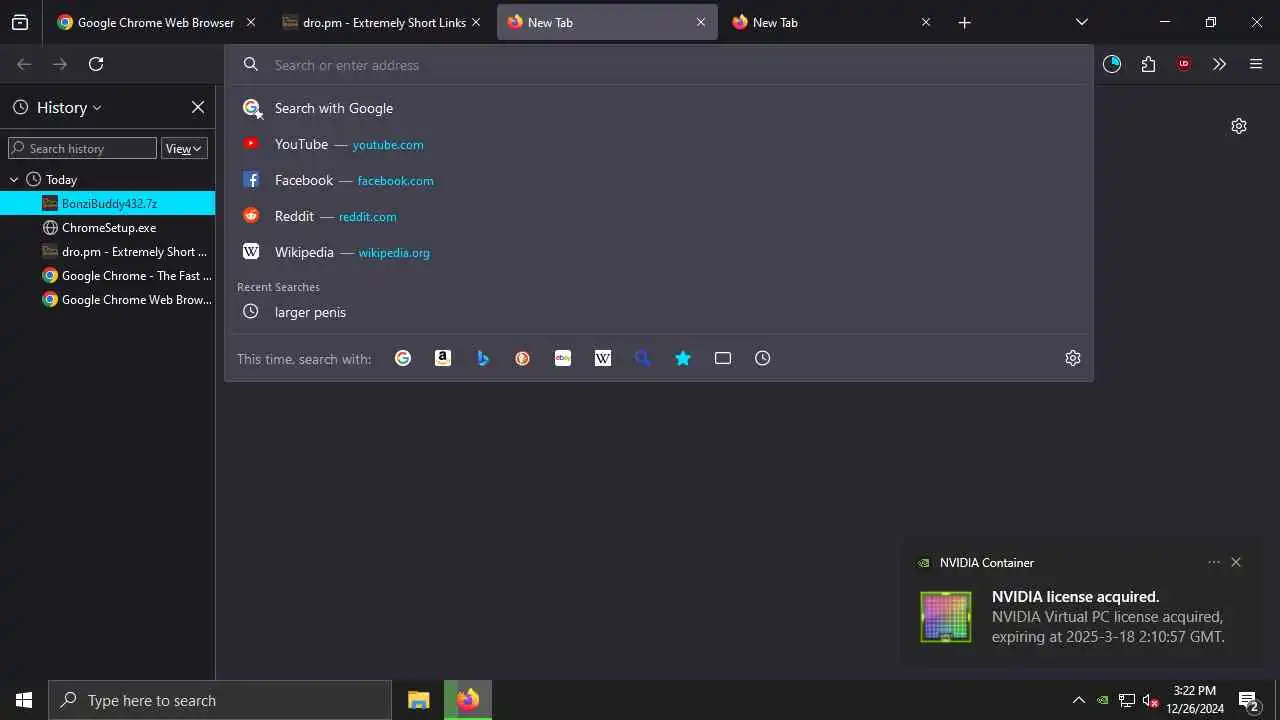
Task: Switch to the last New Tab
Action: click(830, 22)
